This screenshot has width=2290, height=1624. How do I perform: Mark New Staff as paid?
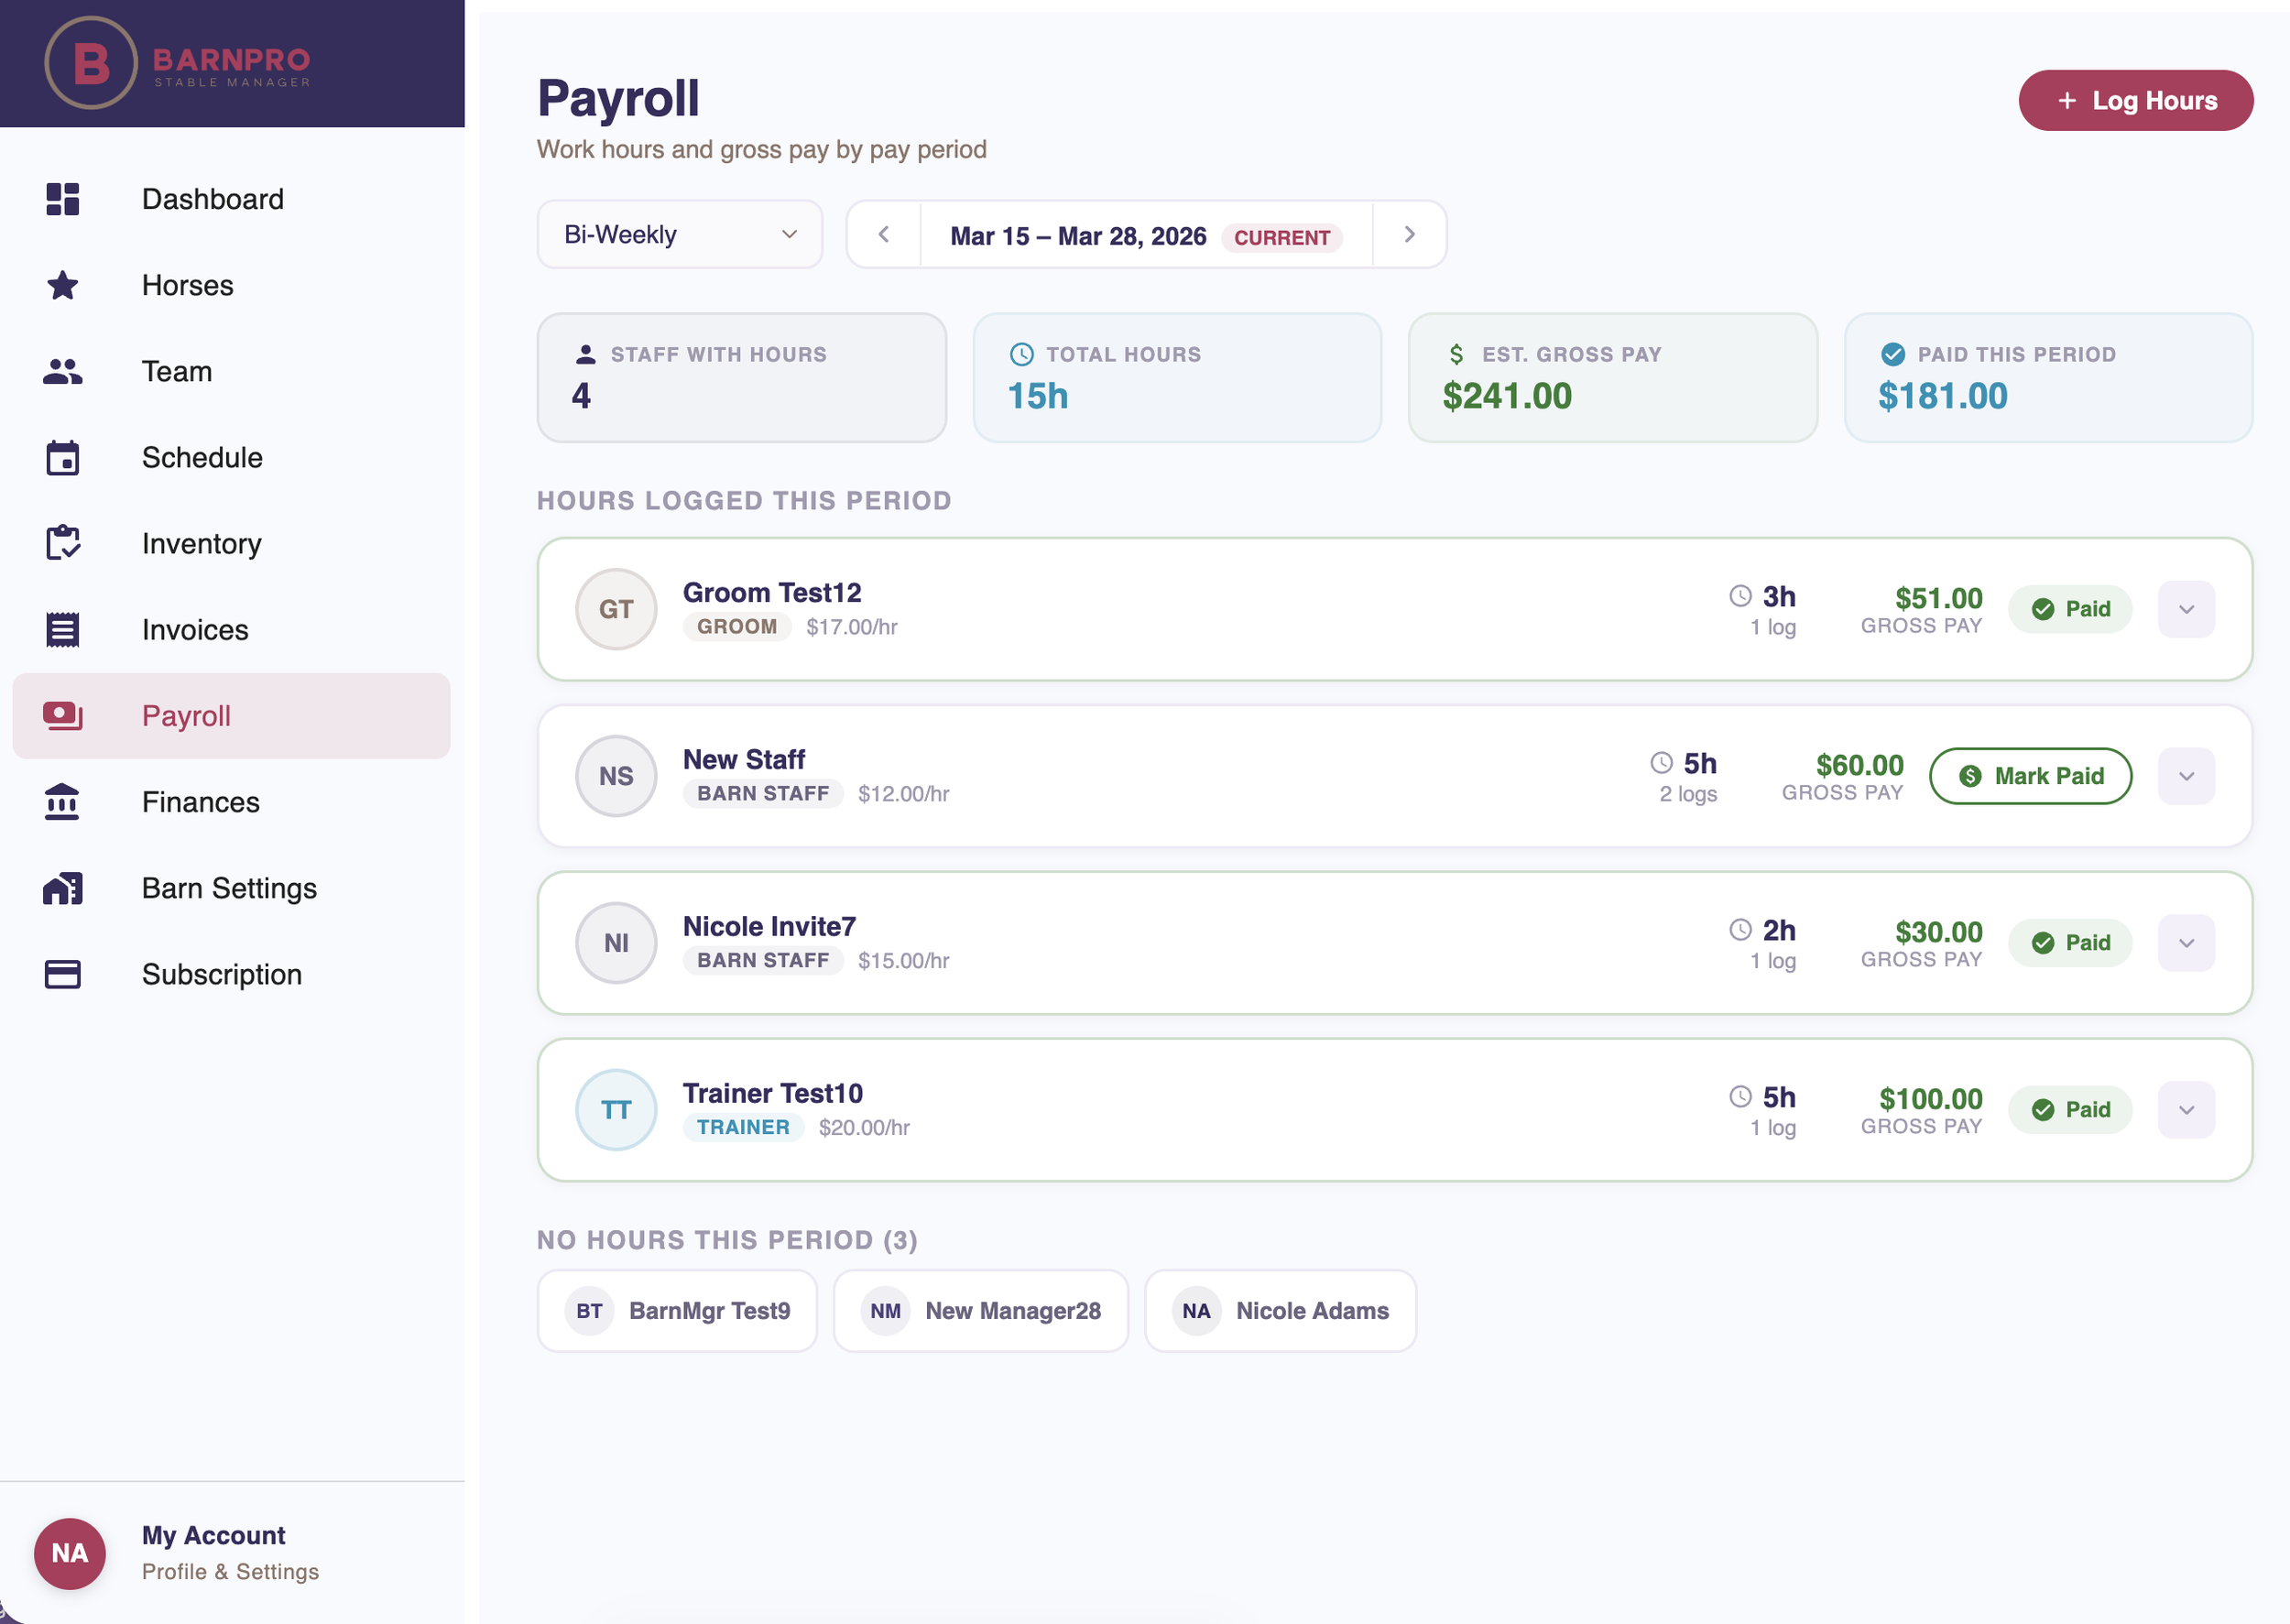[x=2030, y=775]
